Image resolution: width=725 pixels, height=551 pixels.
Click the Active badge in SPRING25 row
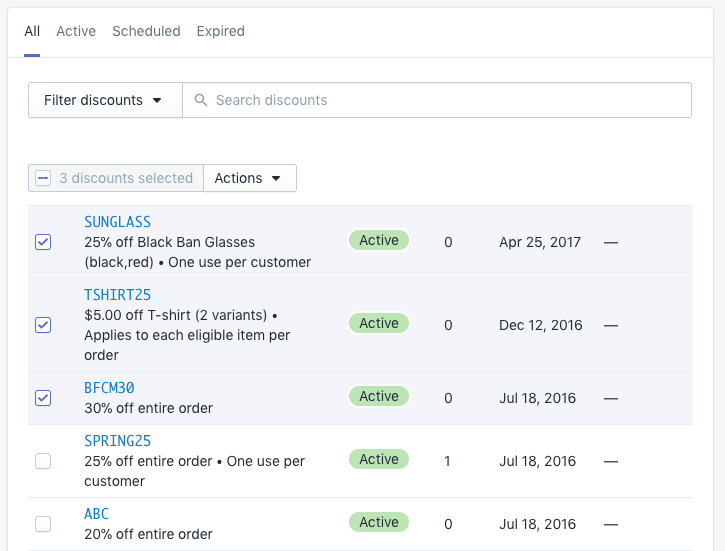coord(379,459)
